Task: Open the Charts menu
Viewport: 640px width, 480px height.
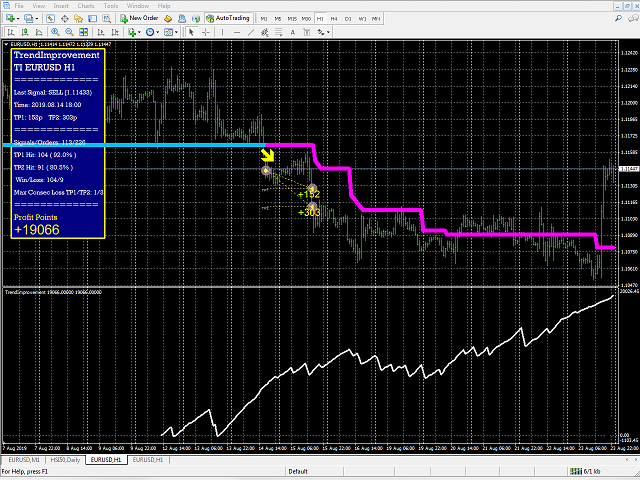Action: (86, 6)
